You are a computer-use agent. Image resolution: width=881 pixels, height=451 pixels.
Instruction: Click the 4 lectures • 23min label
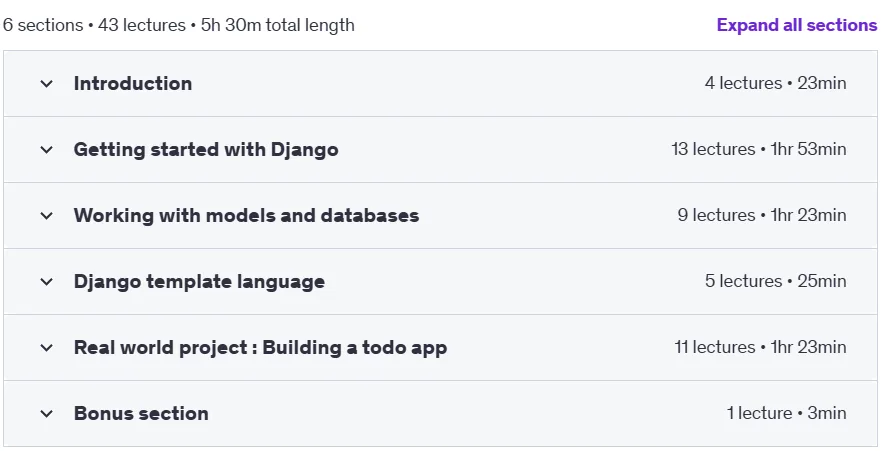pos(775,84)
